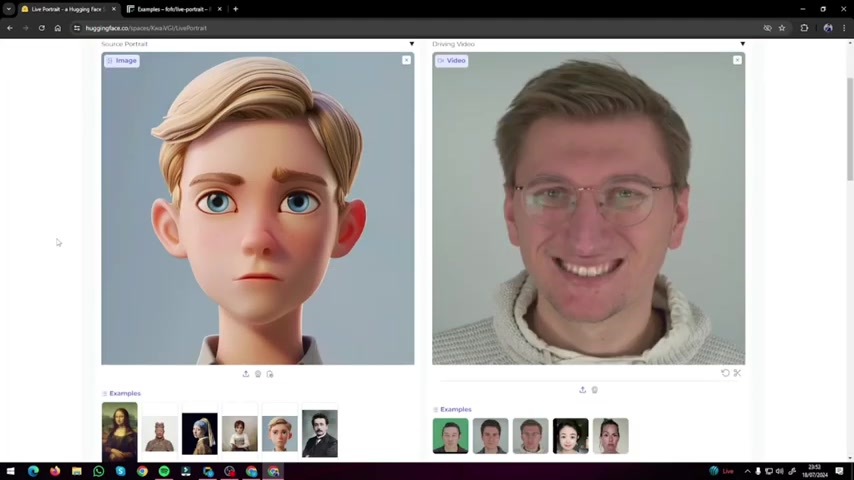Open WhatsApp from taskbar
Viewport: 854px width, 480px height.
point(99,471)
